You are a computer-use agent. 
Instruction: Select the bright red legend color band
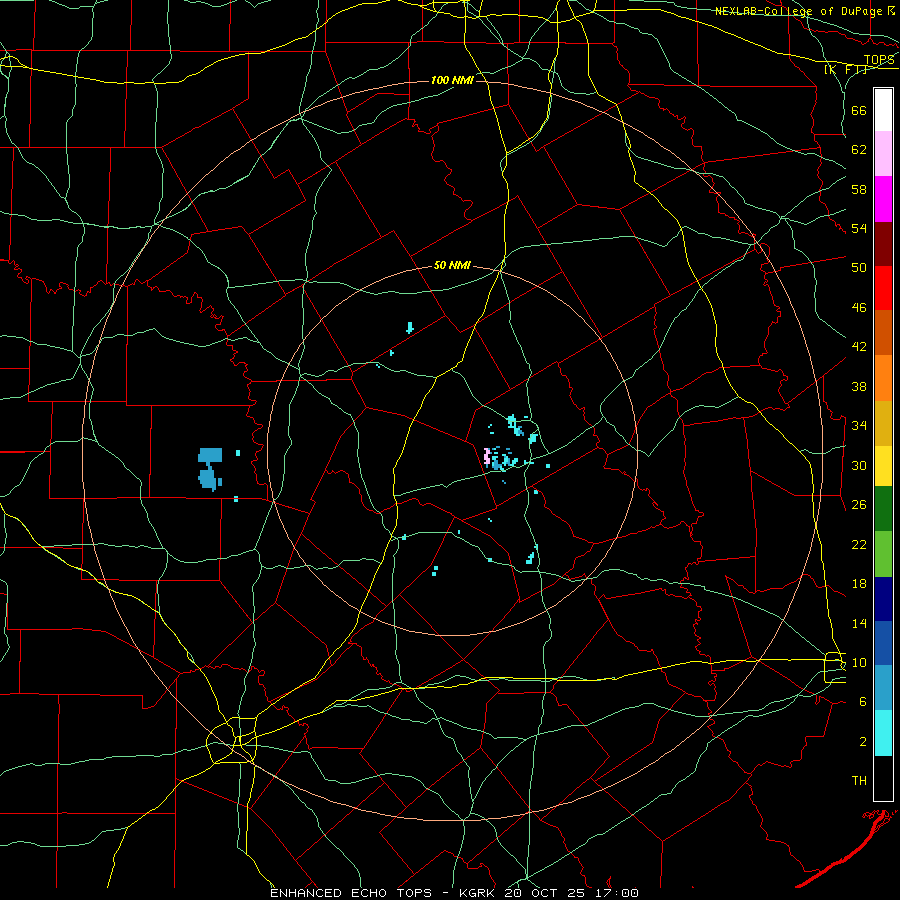[883, 288]
